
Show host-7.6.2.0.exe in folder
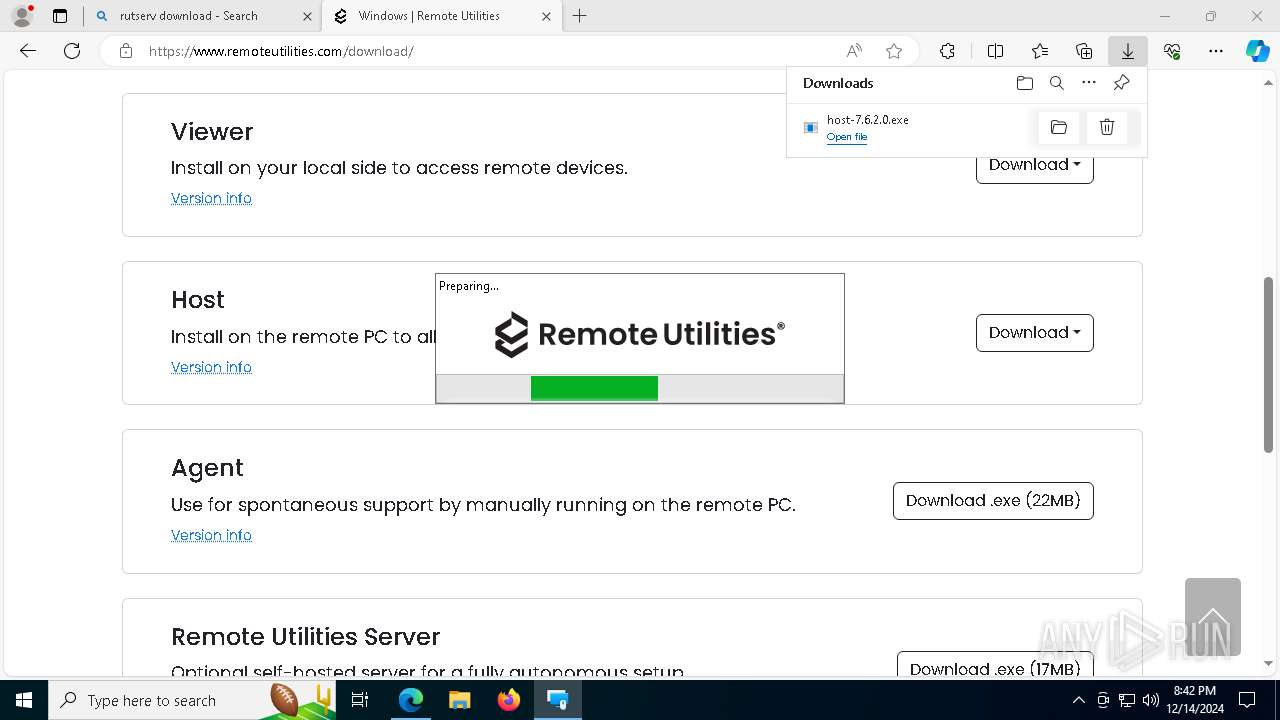click(x=1059, y=127)
